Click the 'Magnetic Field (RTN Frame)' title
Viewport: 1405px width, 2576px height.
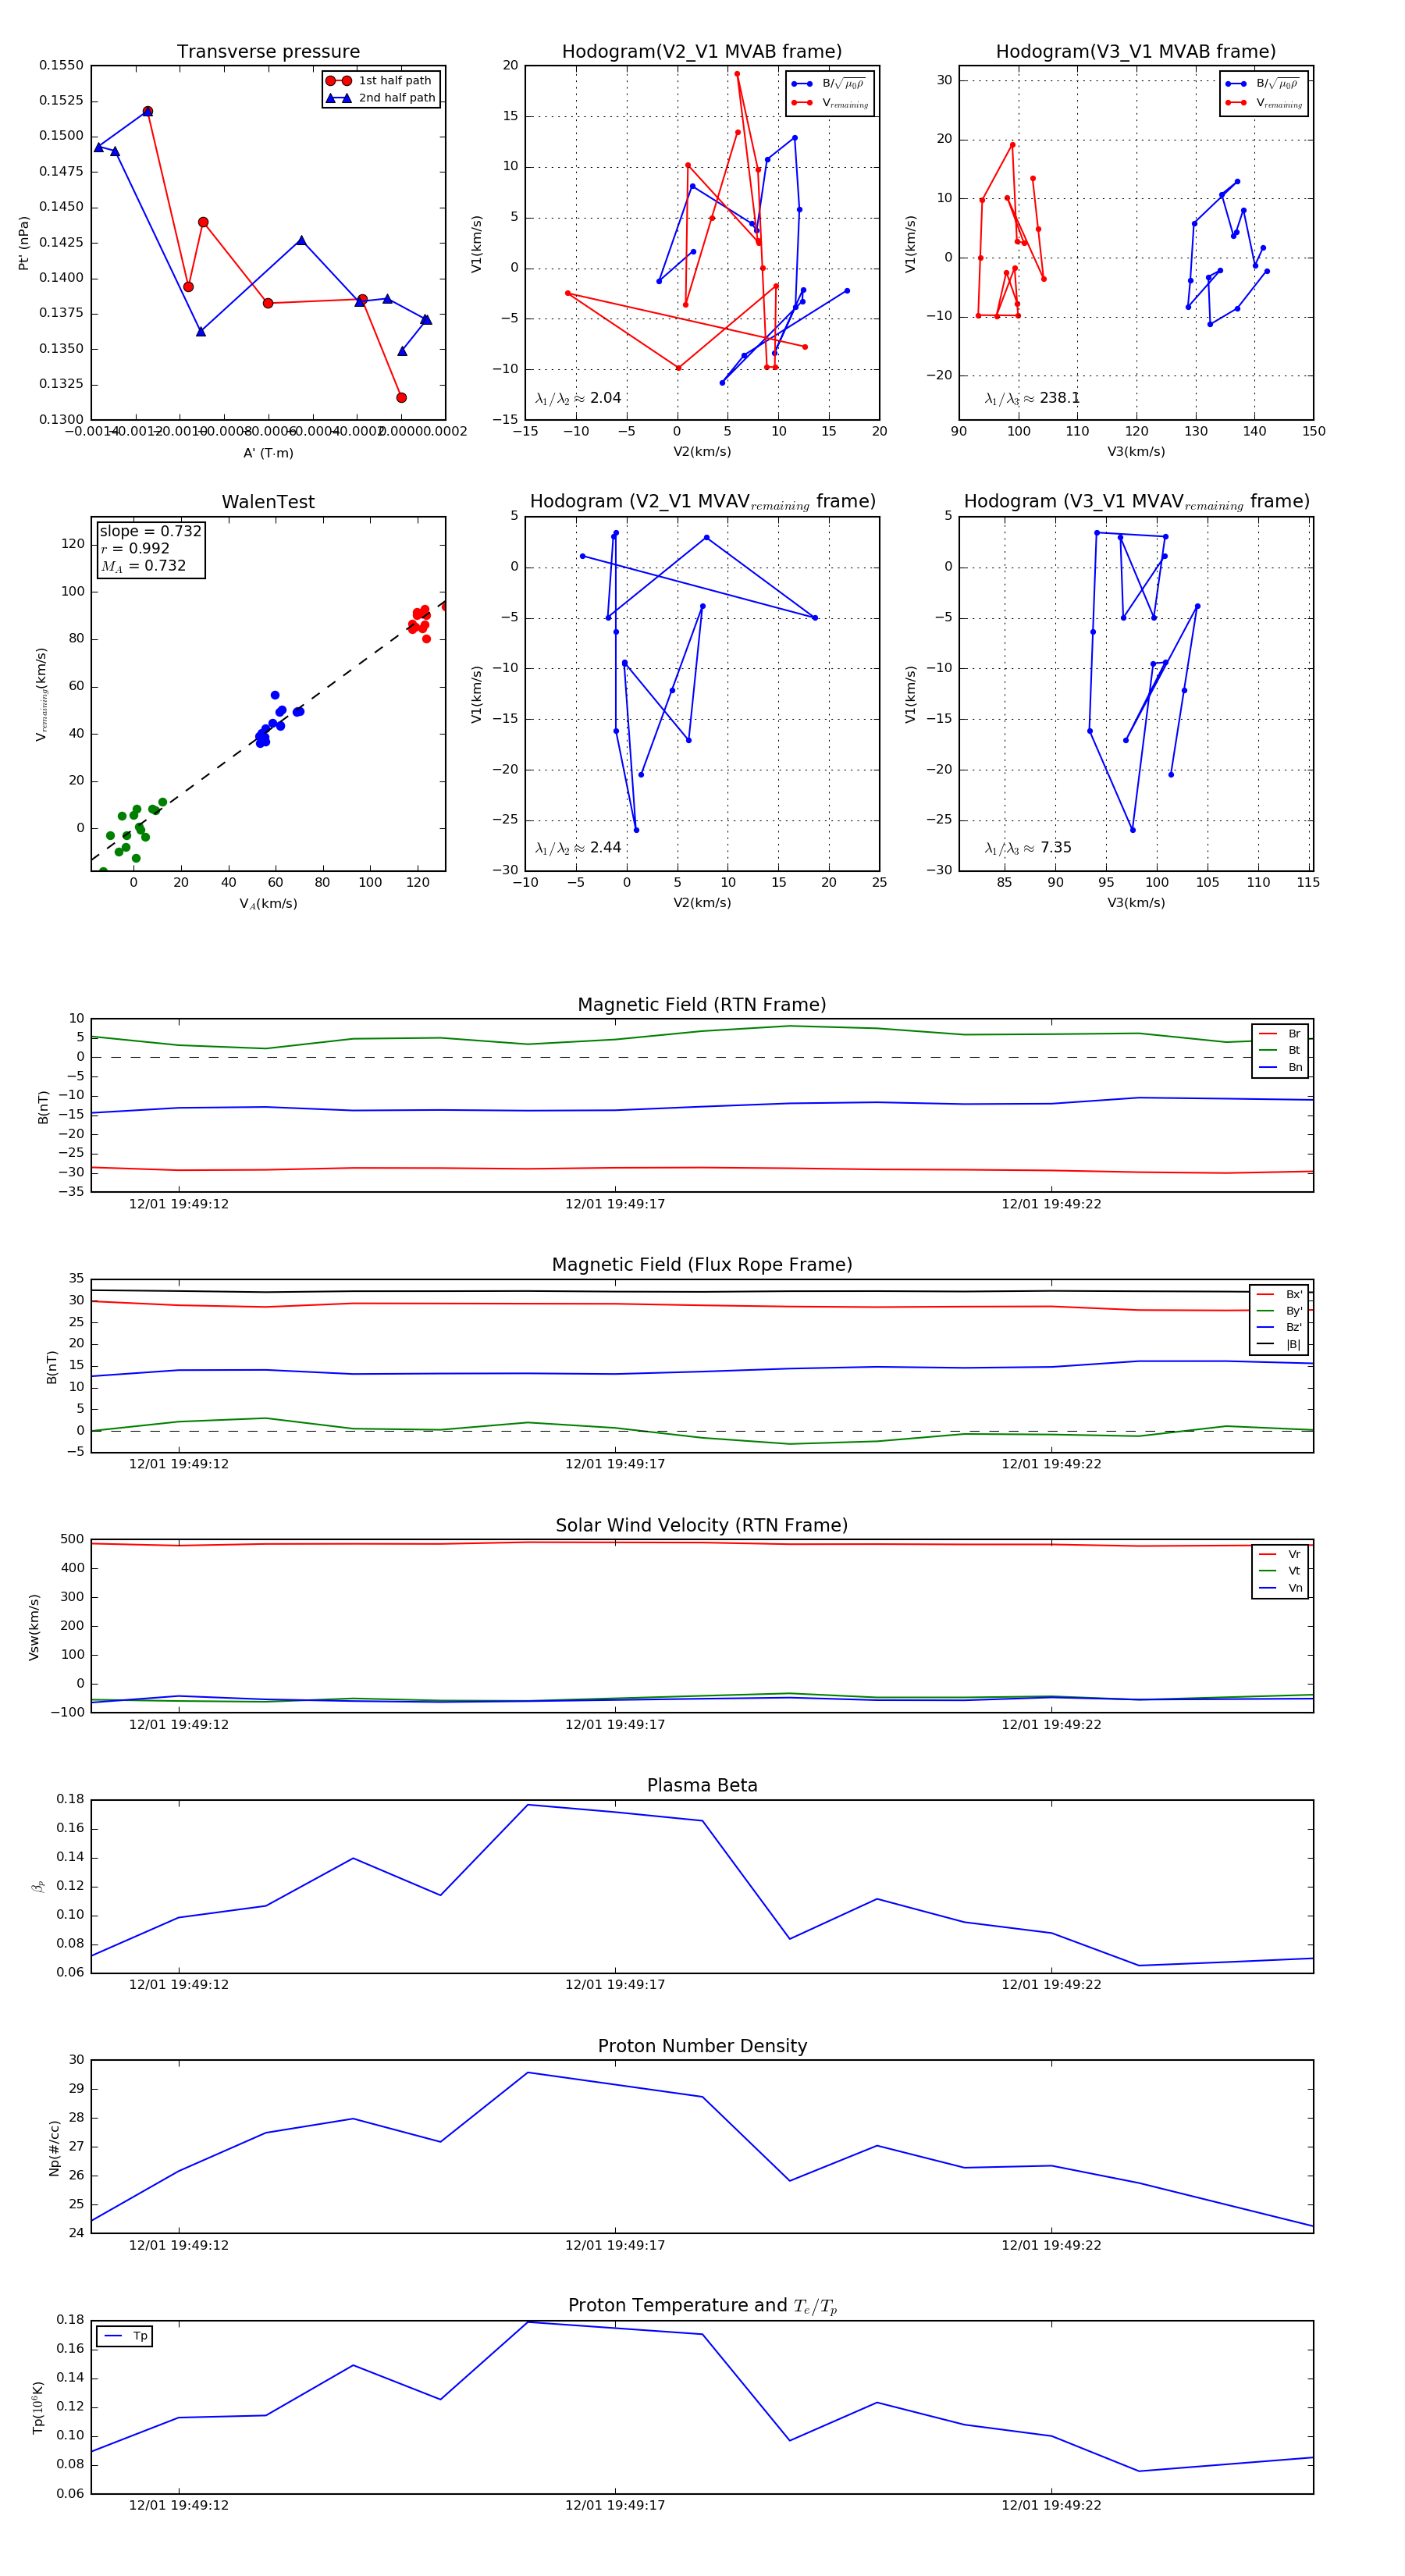[702, 1005]
